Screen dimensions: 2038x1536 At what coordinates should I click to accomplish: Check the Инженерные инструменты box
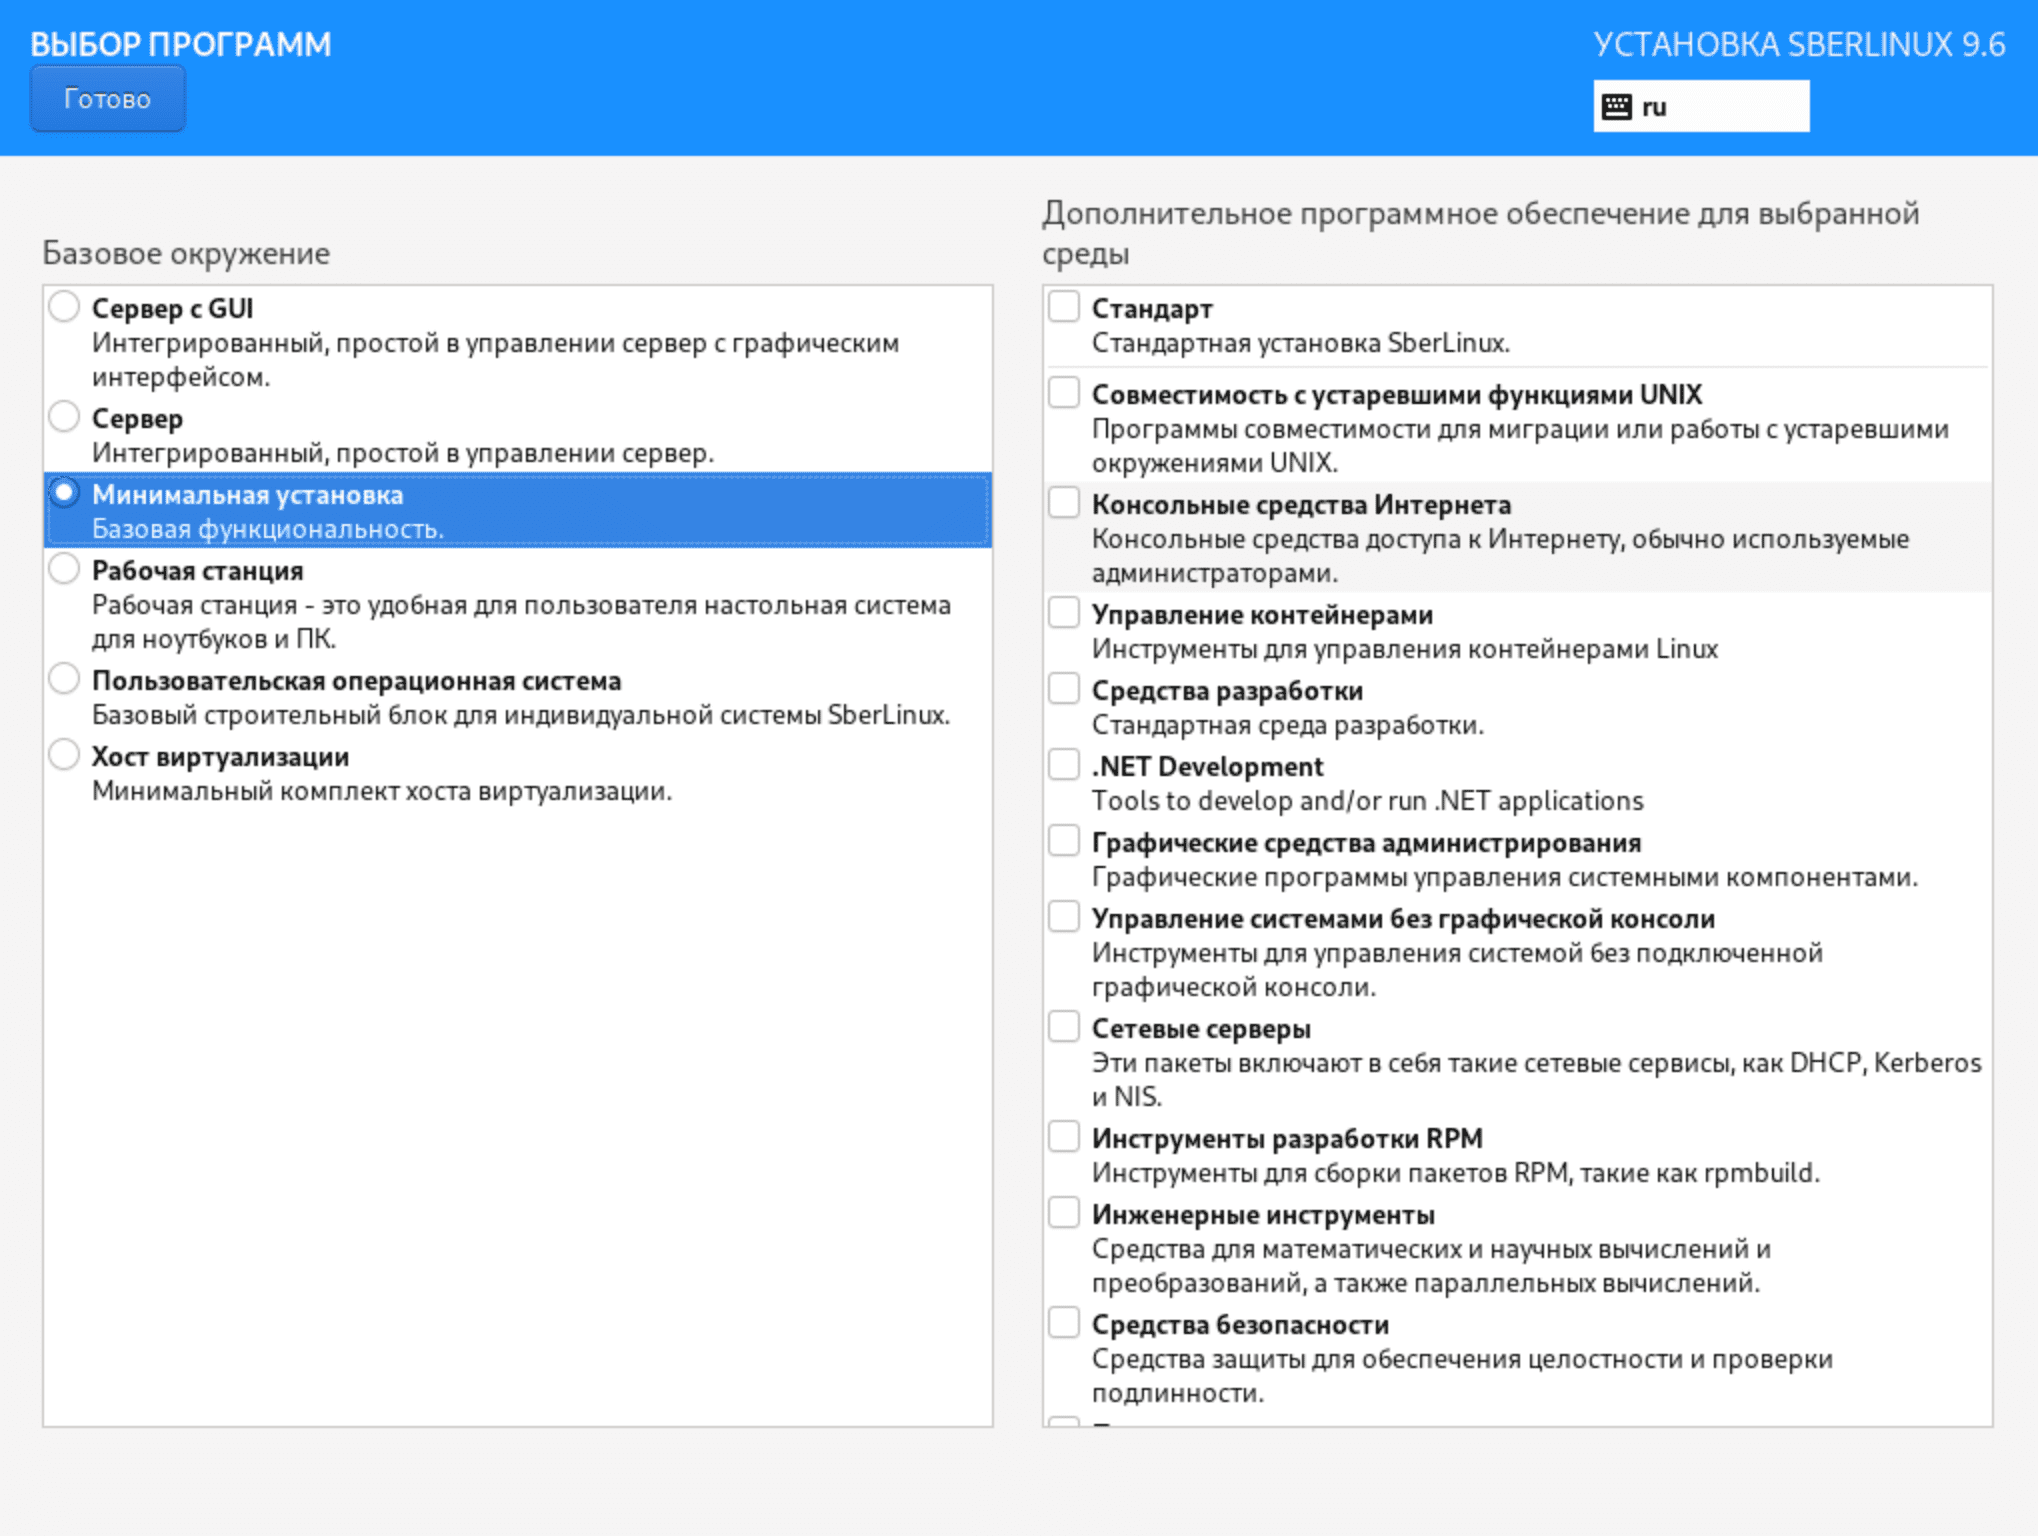click(x=1064, y=1213)
